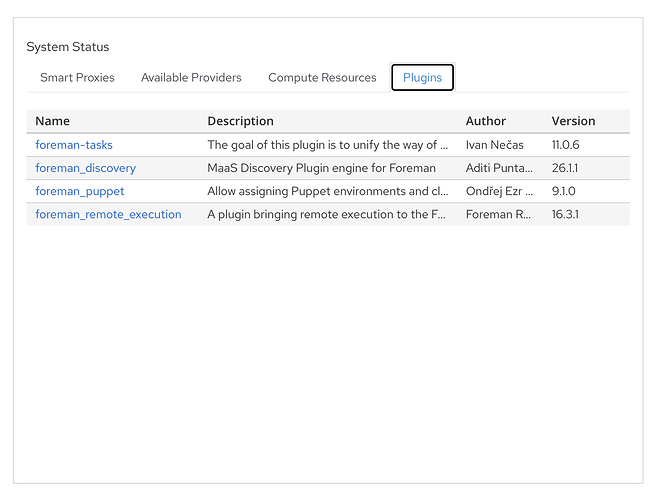Viewport: 661px width, 500px height.
Task: Click the Author column header
Action: (486, 121)
